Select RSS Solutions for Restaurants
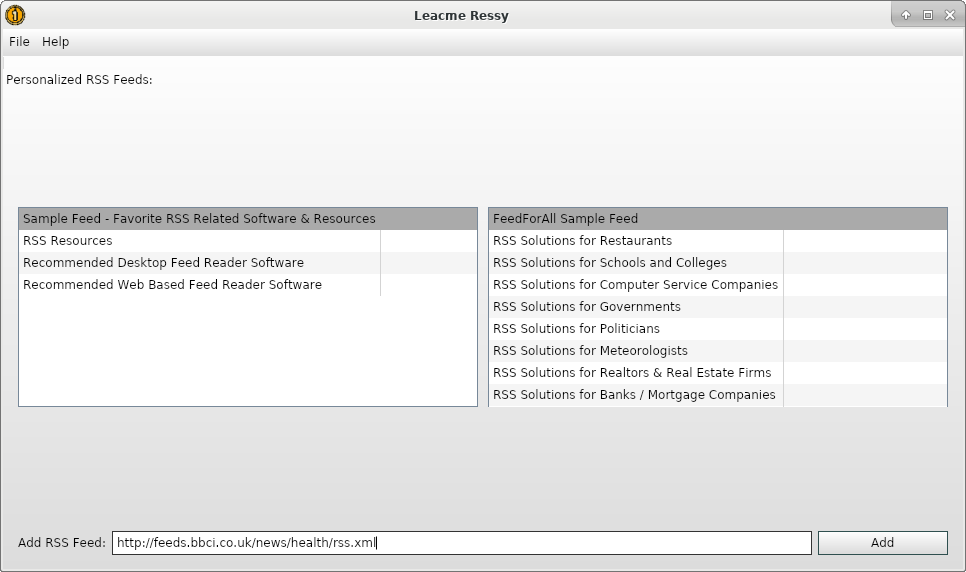 point(582,241)
